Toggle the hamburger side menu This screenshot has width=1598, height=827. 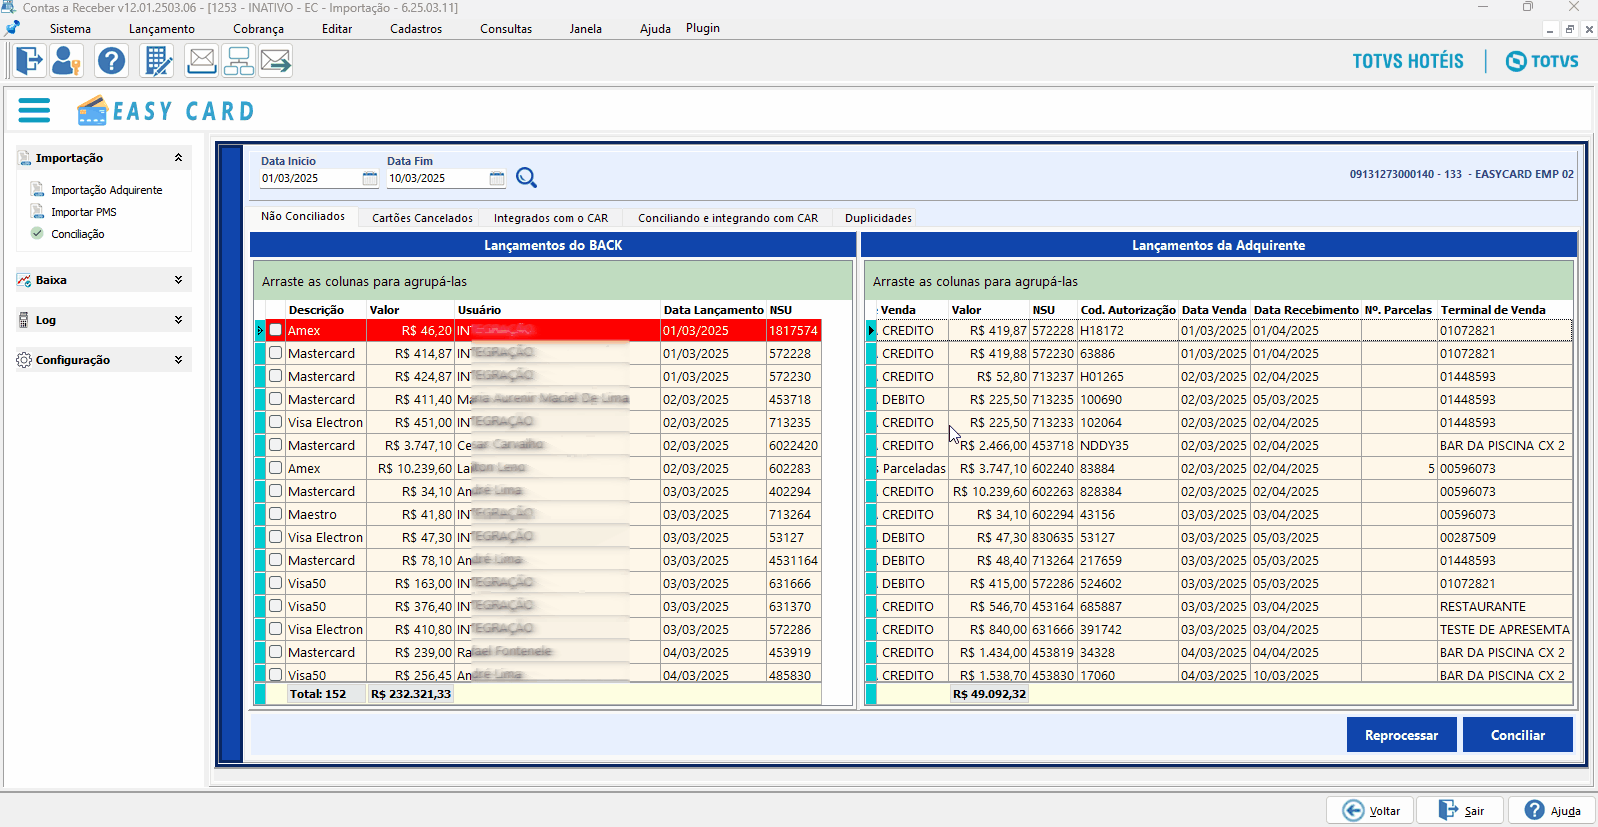tap(34, 110)
